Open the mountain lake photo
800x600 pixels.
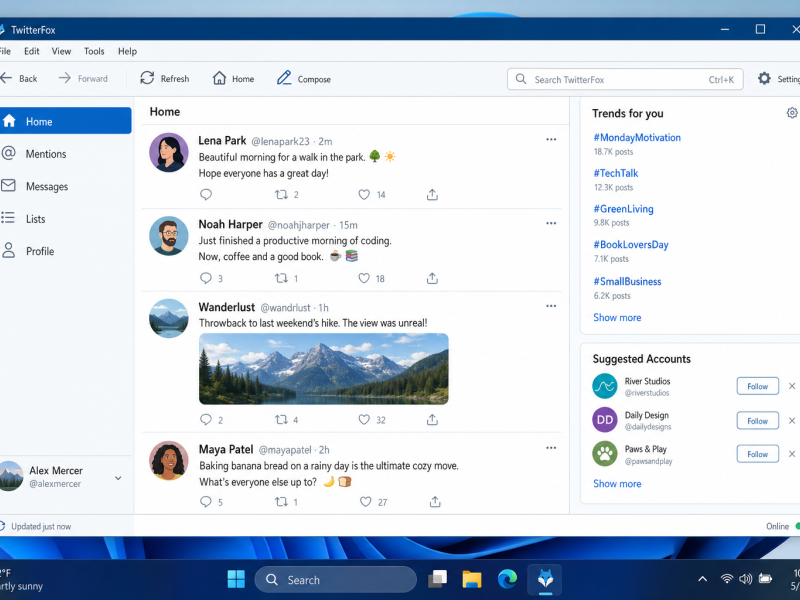point(323,368)
